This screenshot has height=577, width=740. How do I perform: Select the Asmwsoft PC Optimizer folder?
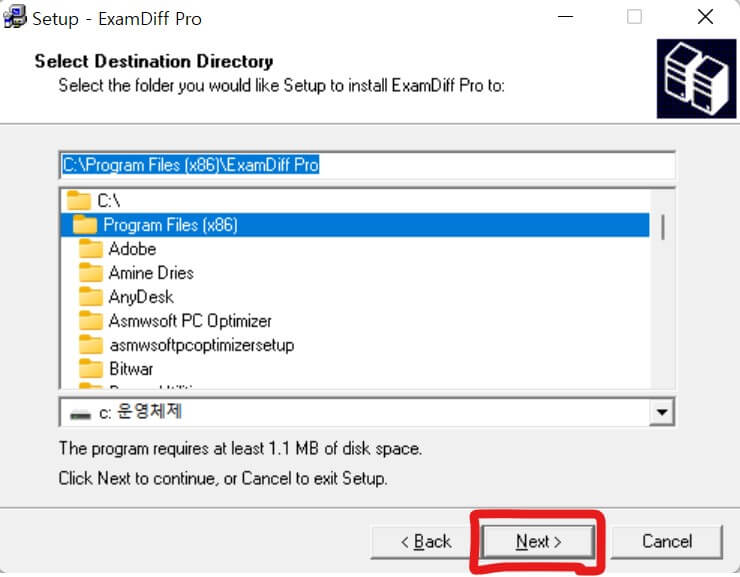coord(355,321)
